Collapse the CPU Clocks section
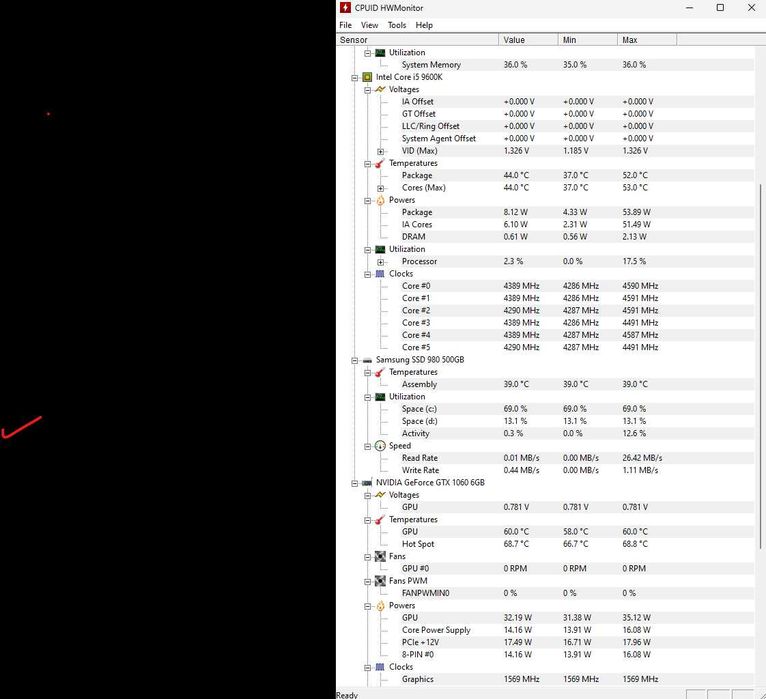The height and width of the screenshot is (699, 766). tap(368, 274)
